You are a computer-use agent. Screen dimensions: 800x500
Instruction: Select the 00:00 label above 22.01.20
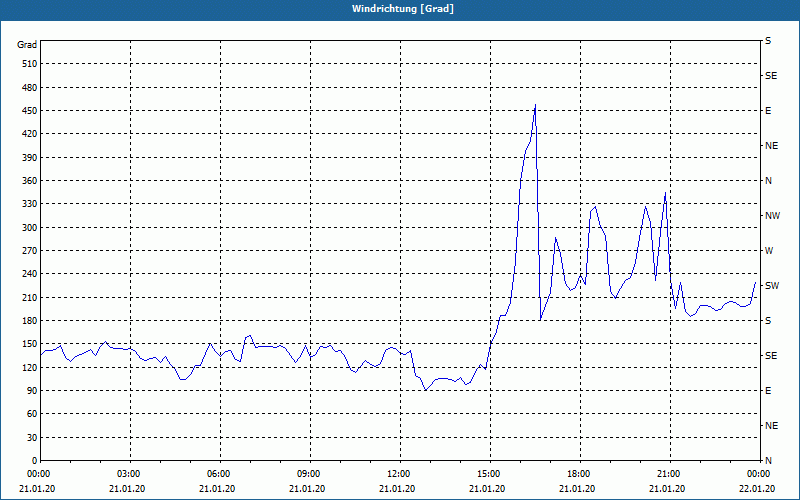(x=759, y=473)
